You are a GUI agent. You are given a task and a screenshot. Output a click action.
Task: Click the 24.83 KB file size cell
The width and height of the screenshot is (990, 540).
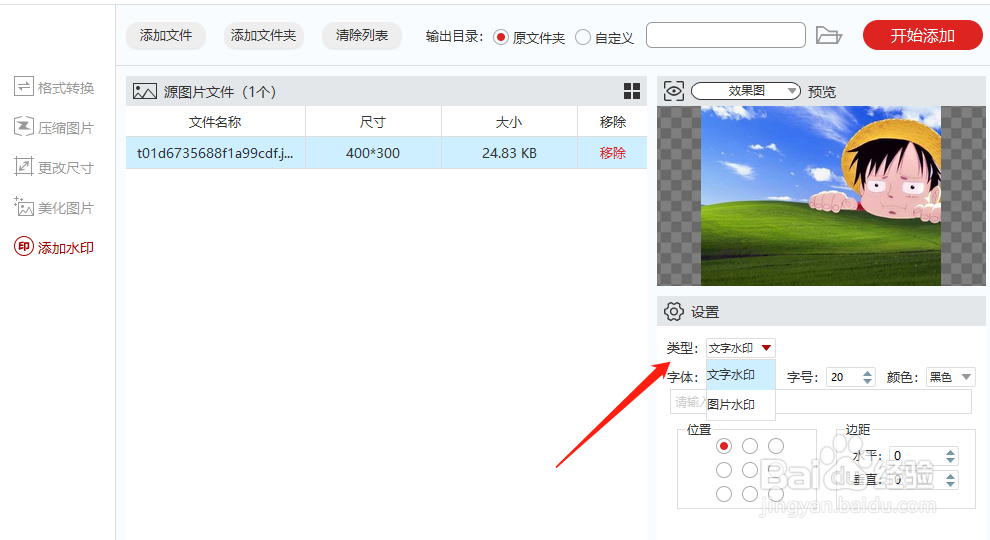[509, 153]
